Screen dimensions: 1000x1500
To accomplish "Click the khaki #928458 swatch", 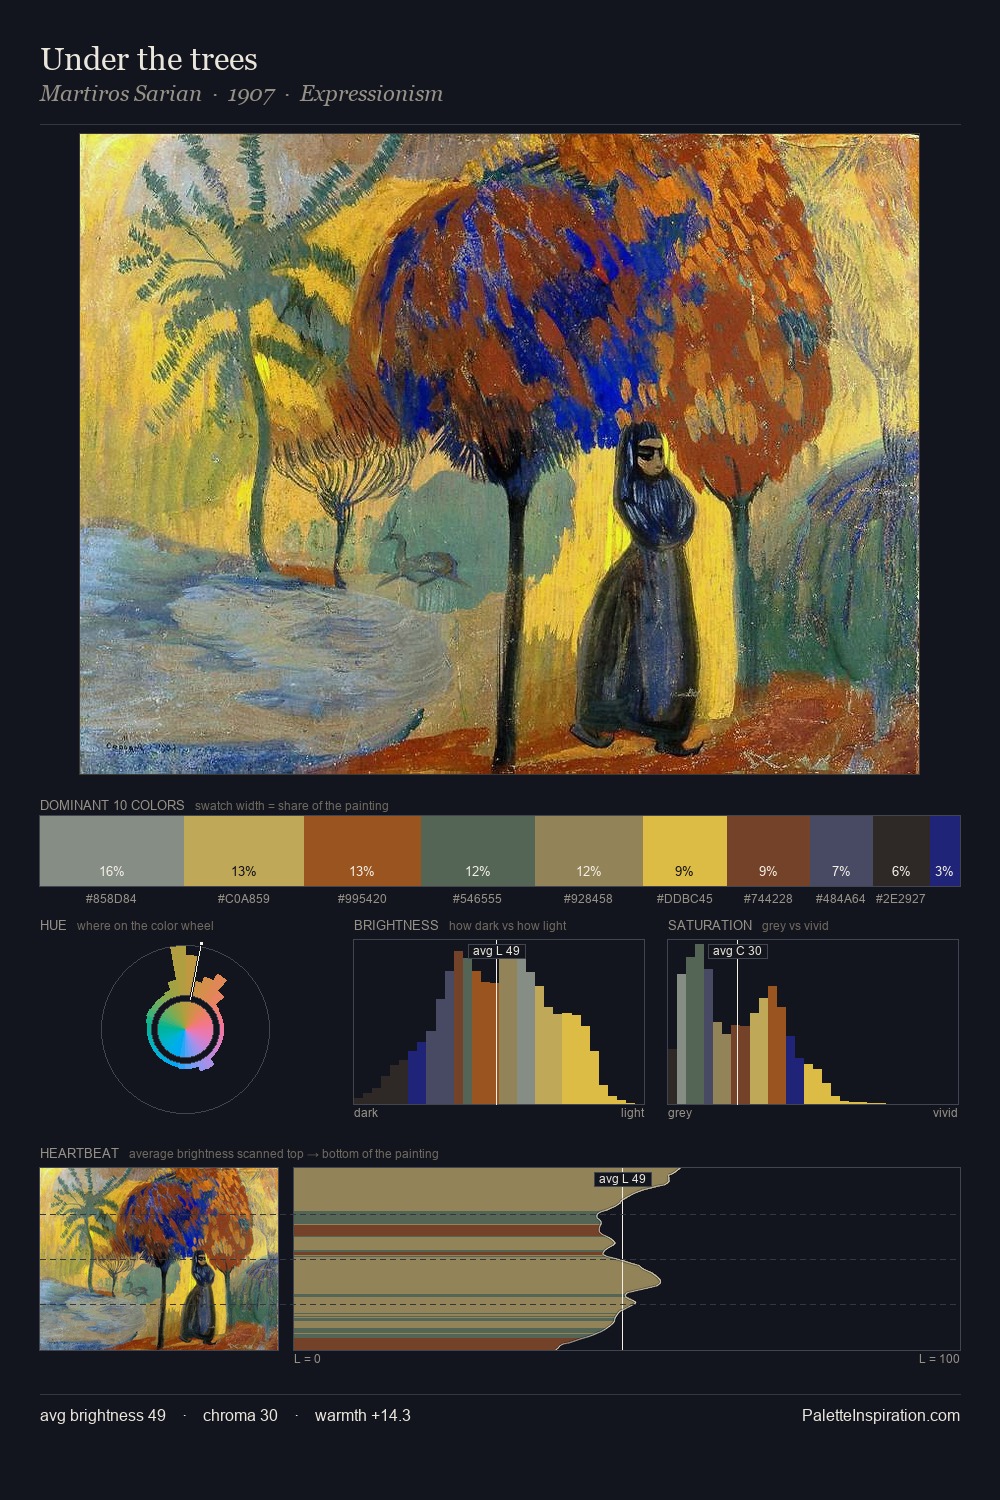I will (589, 851).
